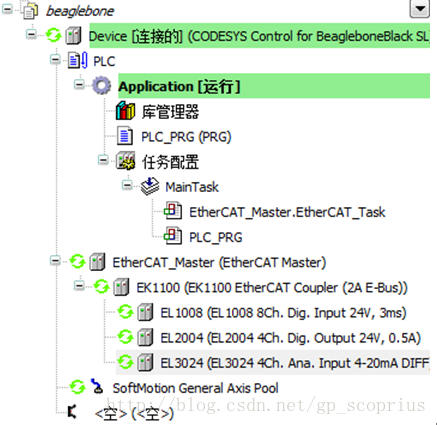Collapse the Device tree node
The height and width of the screenshot is (425, 437).
pyautogui.click(x=31, y=34)
